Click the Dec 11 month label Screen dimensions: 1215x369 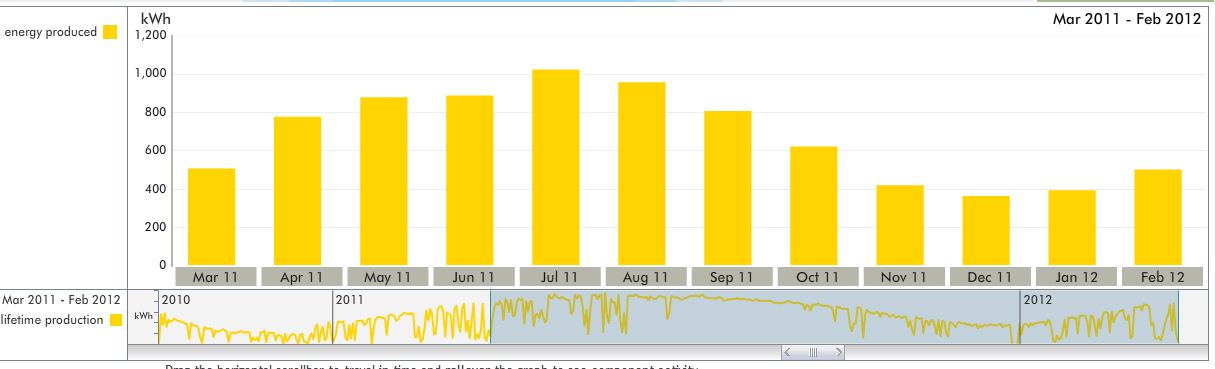pos(990,277)
